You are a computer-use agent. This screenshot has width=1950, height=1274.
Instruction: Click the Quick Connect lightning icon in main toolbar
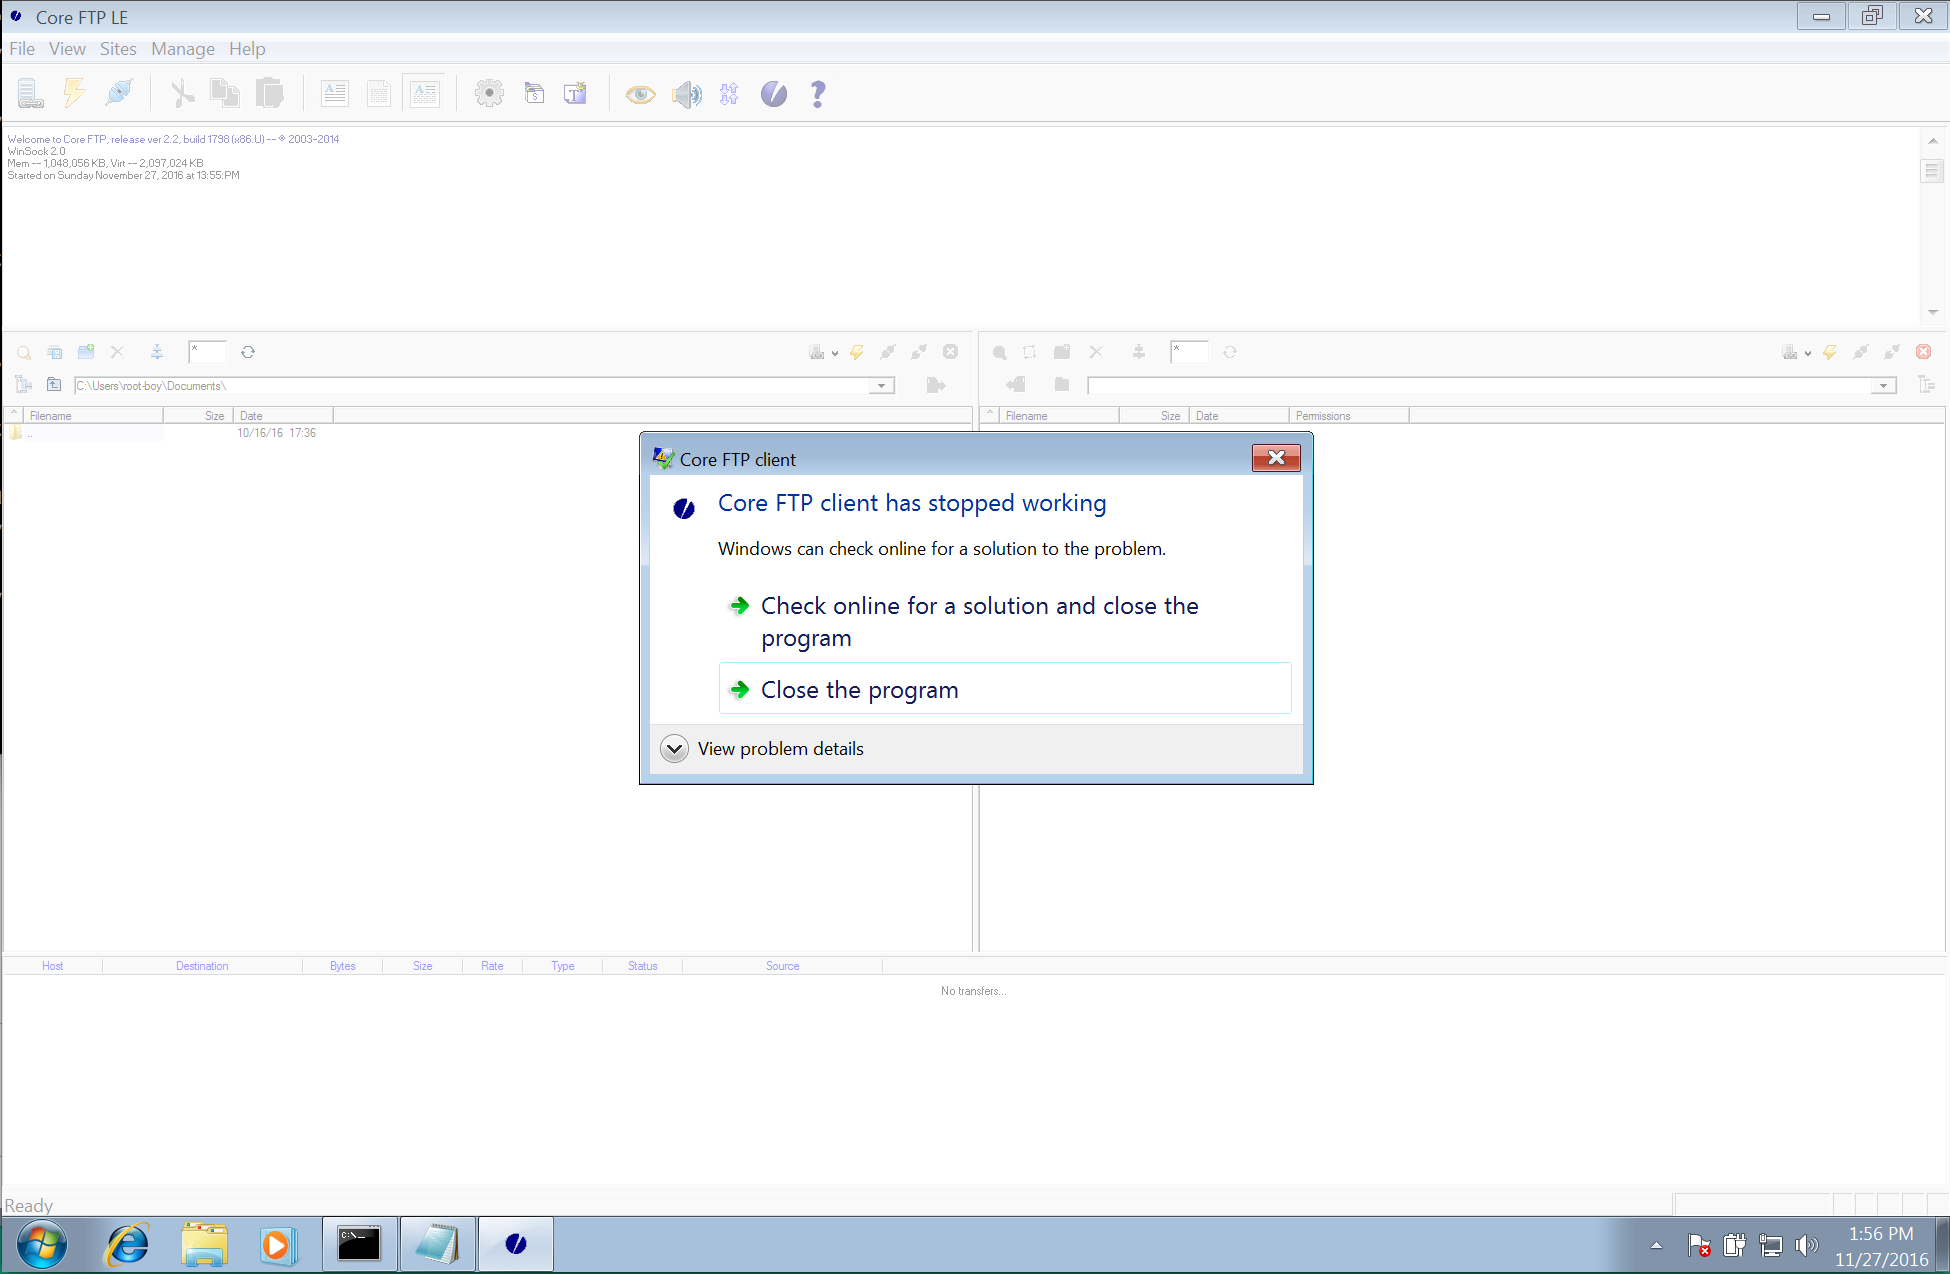pyautogui.click(x=74, y=93)
